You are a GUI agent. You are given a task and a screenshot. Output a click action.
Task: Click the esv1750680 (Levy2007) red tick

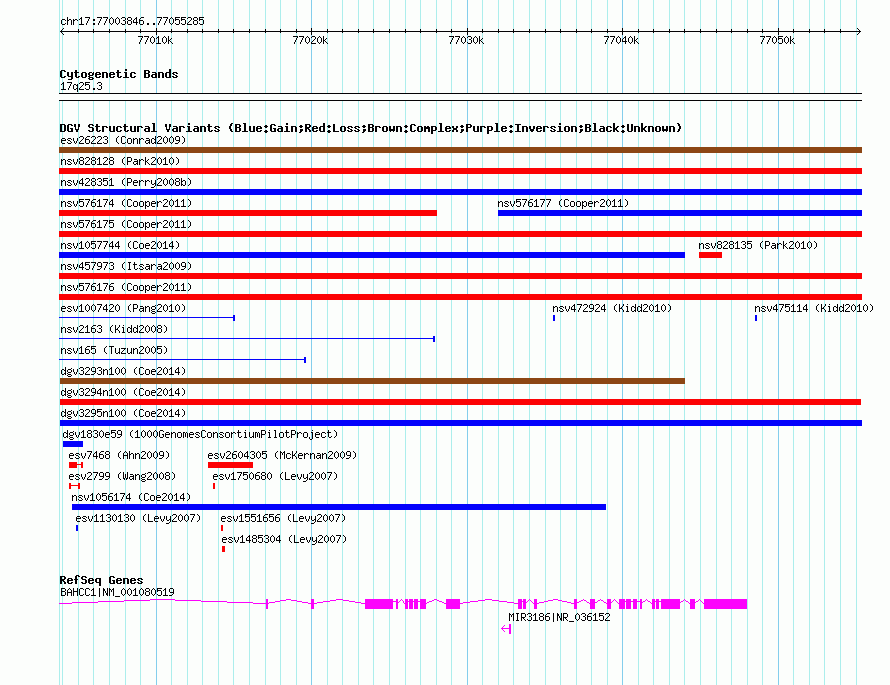(214, 486)
